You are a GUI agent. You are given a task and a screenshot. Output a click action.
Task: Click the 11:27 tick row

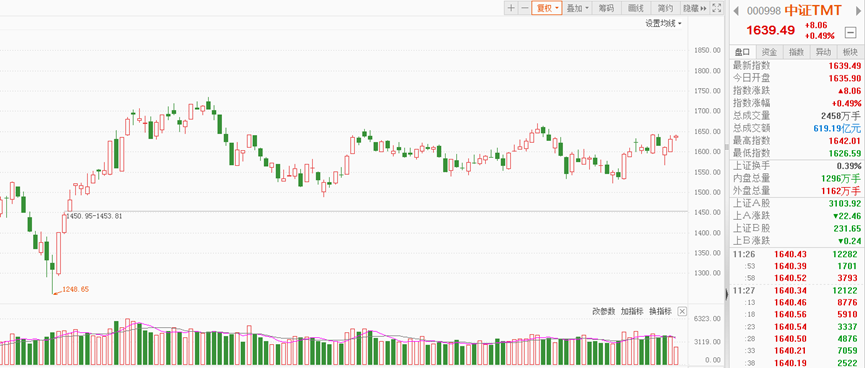[x=797, y=290]
